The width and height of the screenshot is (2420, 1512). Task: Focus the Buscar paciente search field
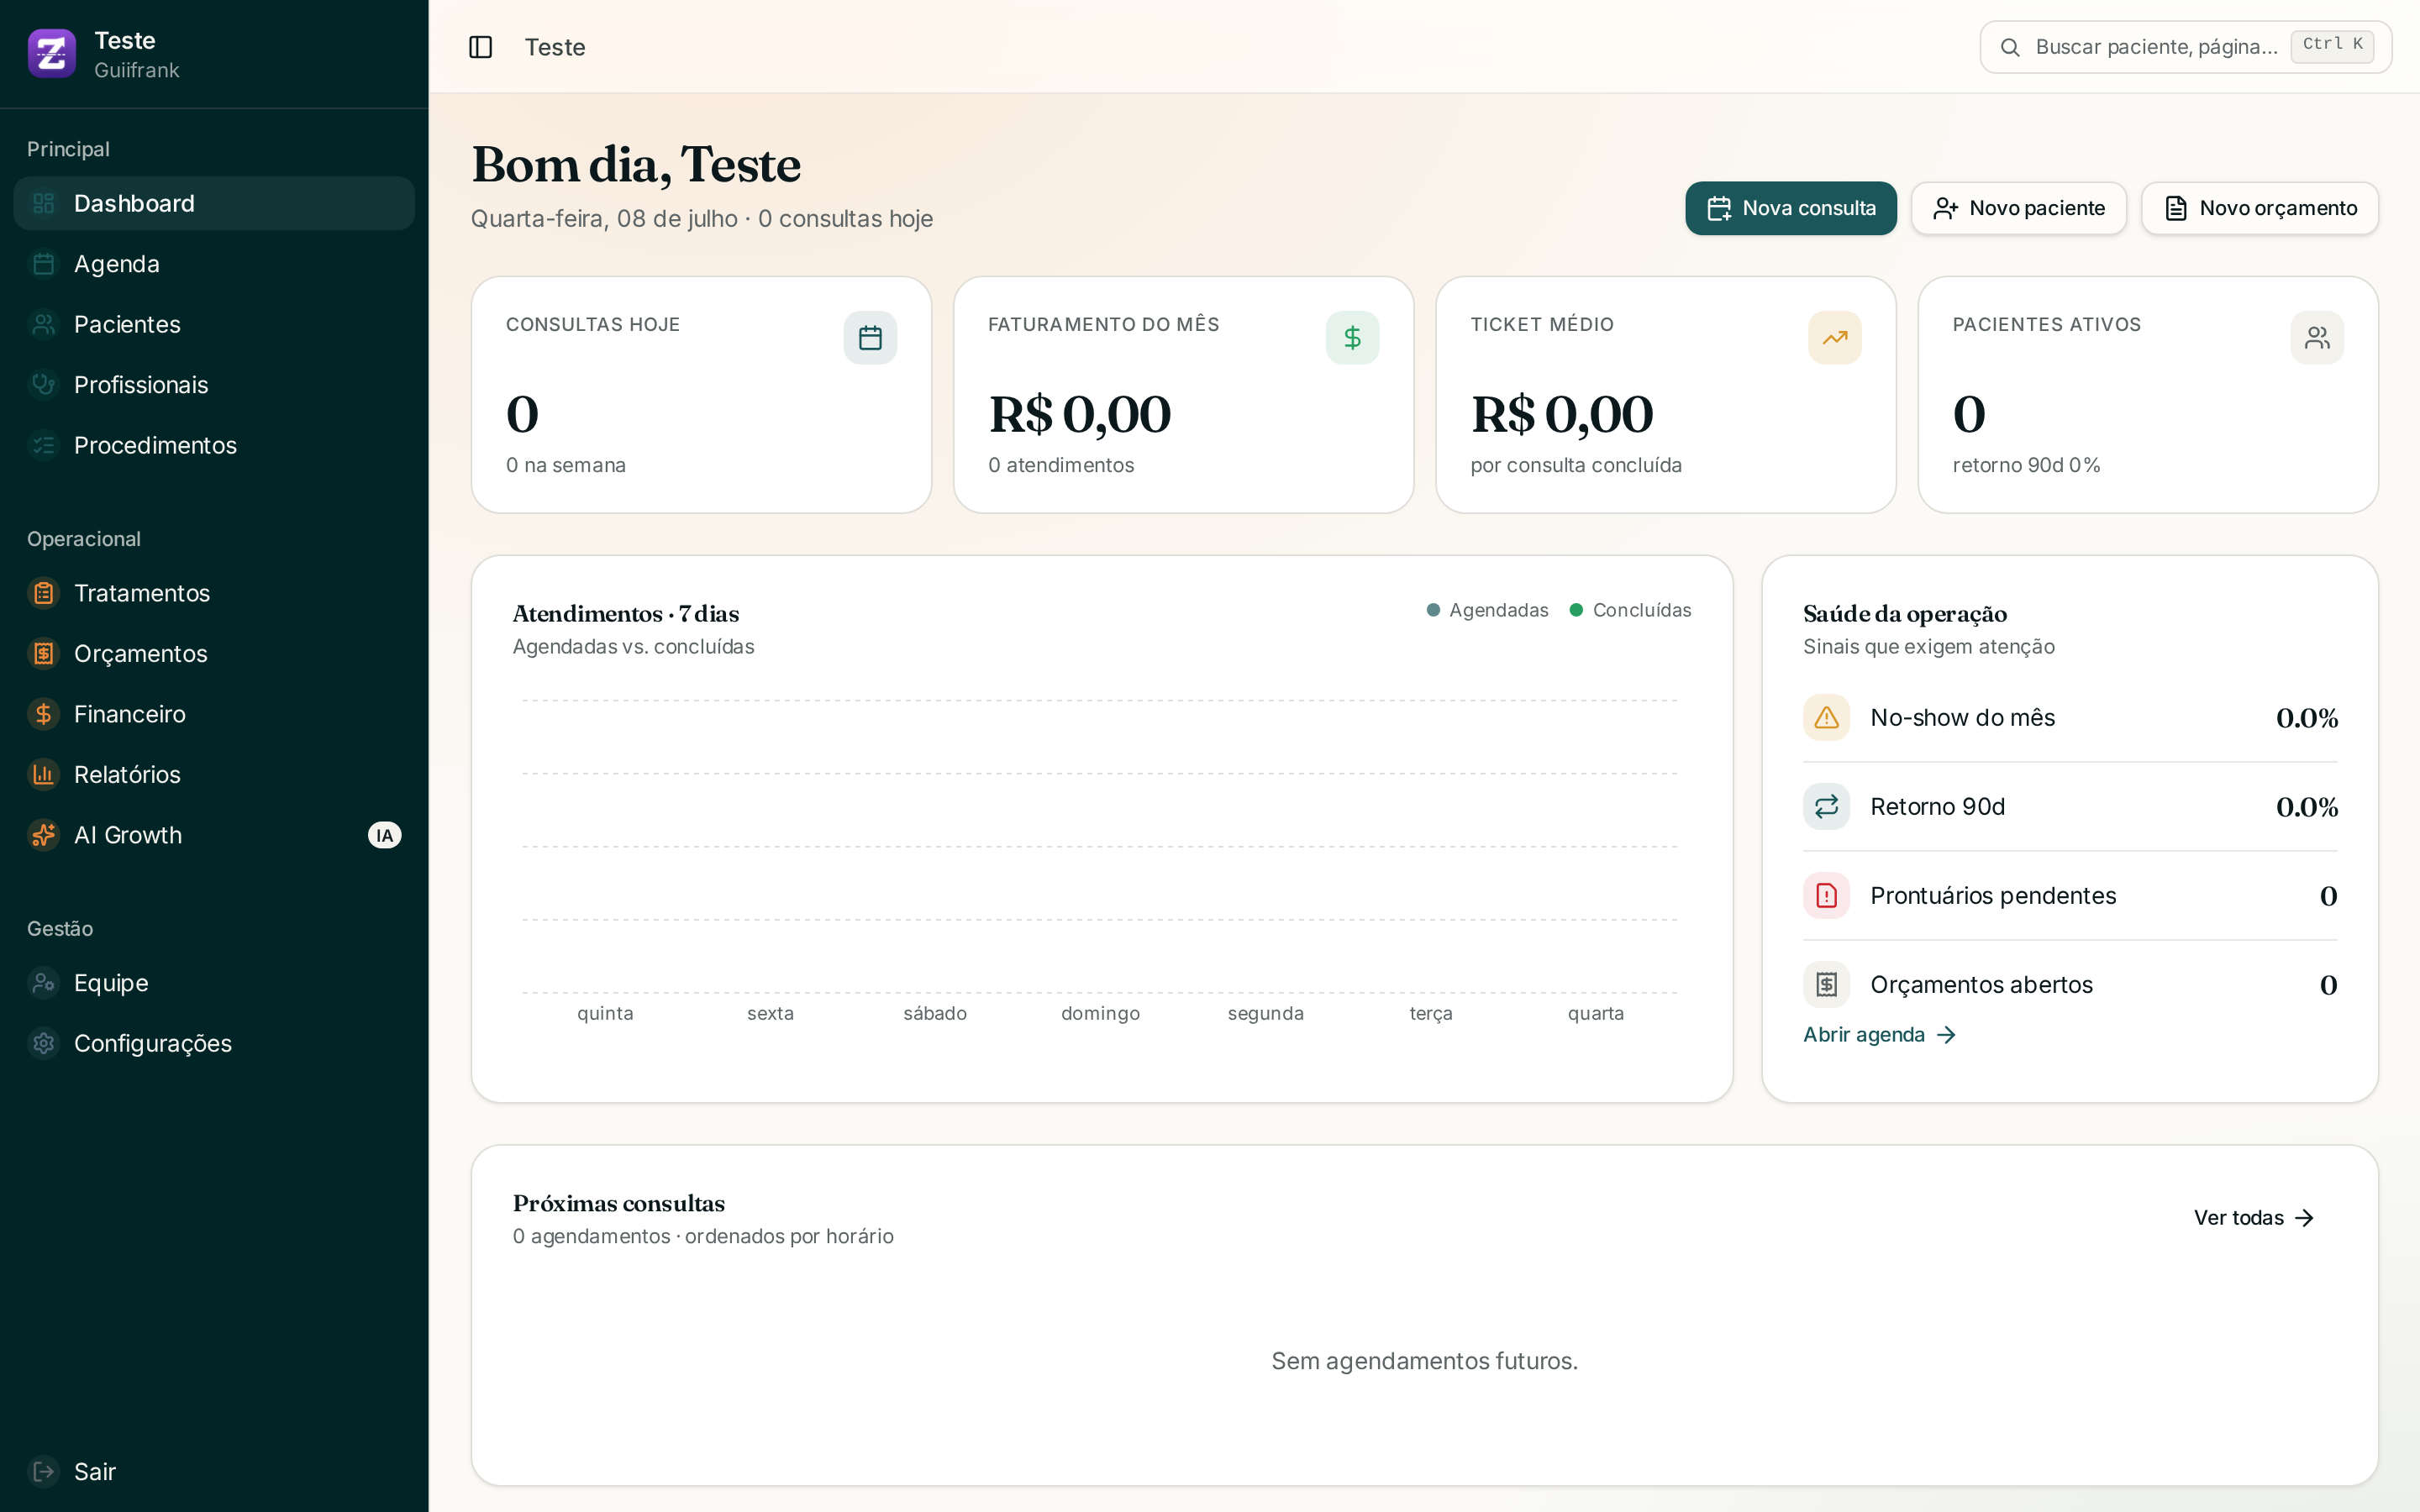(x=2185, y=47)
